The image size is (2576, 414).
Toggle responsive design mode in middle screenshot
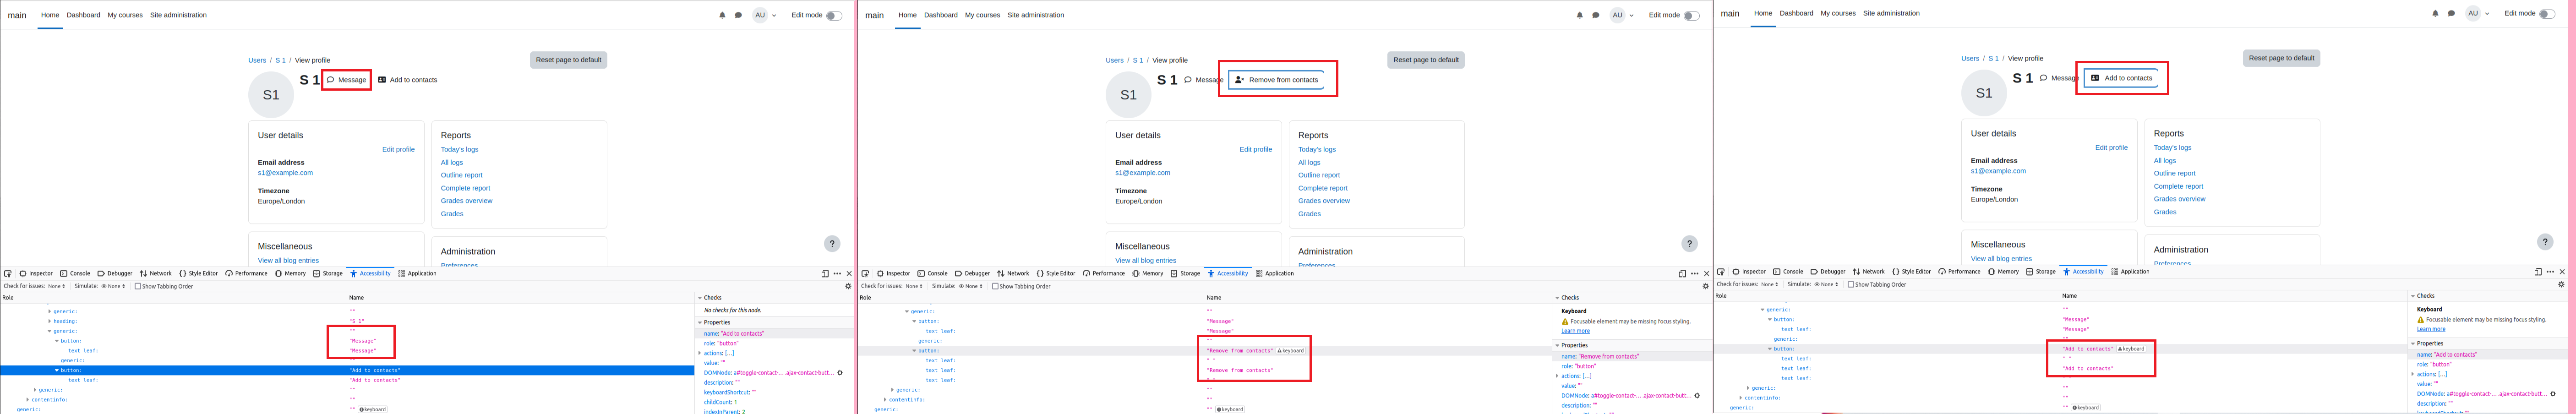[1682, 273]
